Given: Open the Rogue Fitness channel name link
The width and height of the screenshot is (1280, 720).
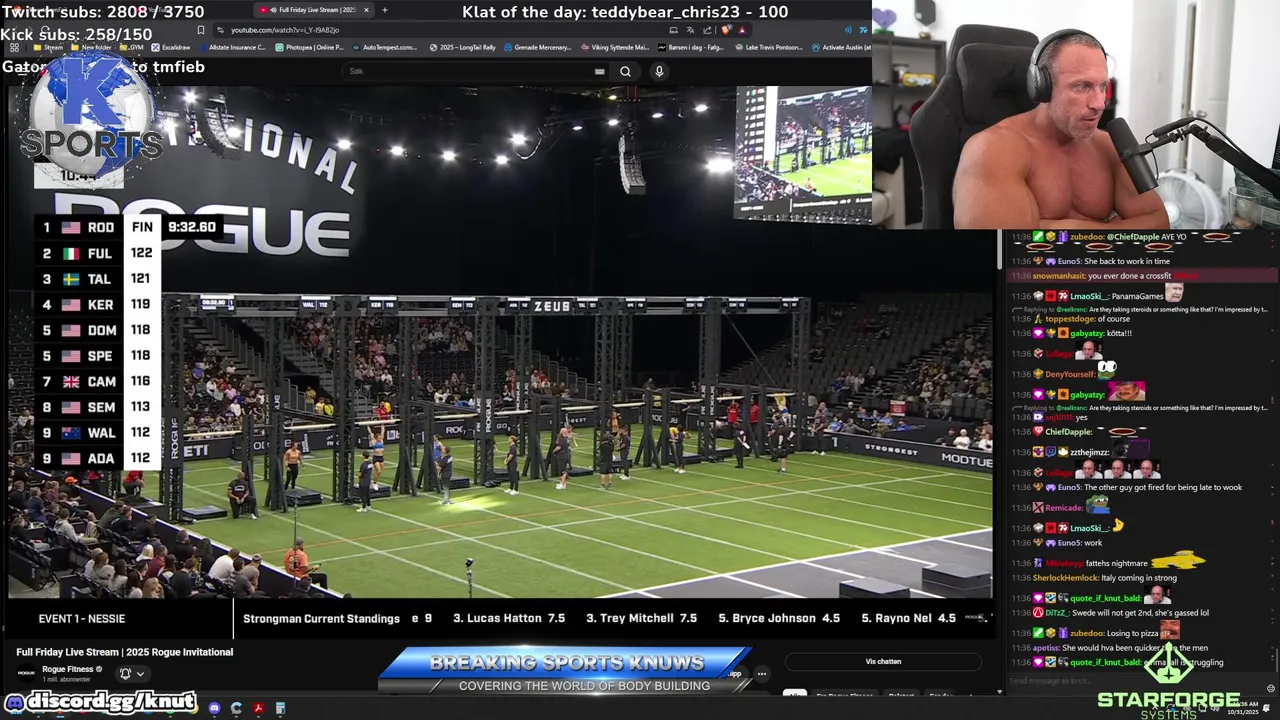Looking at the screenshot, I should click(x=67, y=669).
